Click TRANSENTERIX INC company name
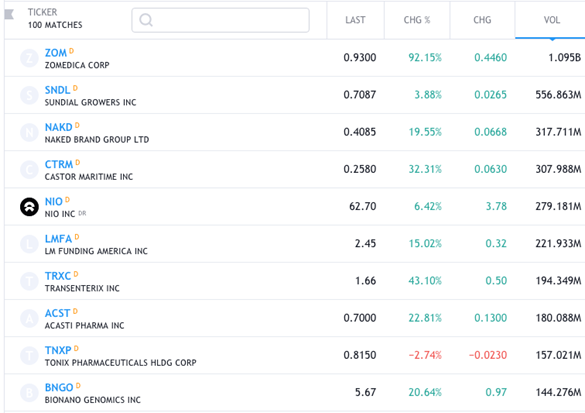Viewport: 585px width, 413px height. (x=82, y=288)
